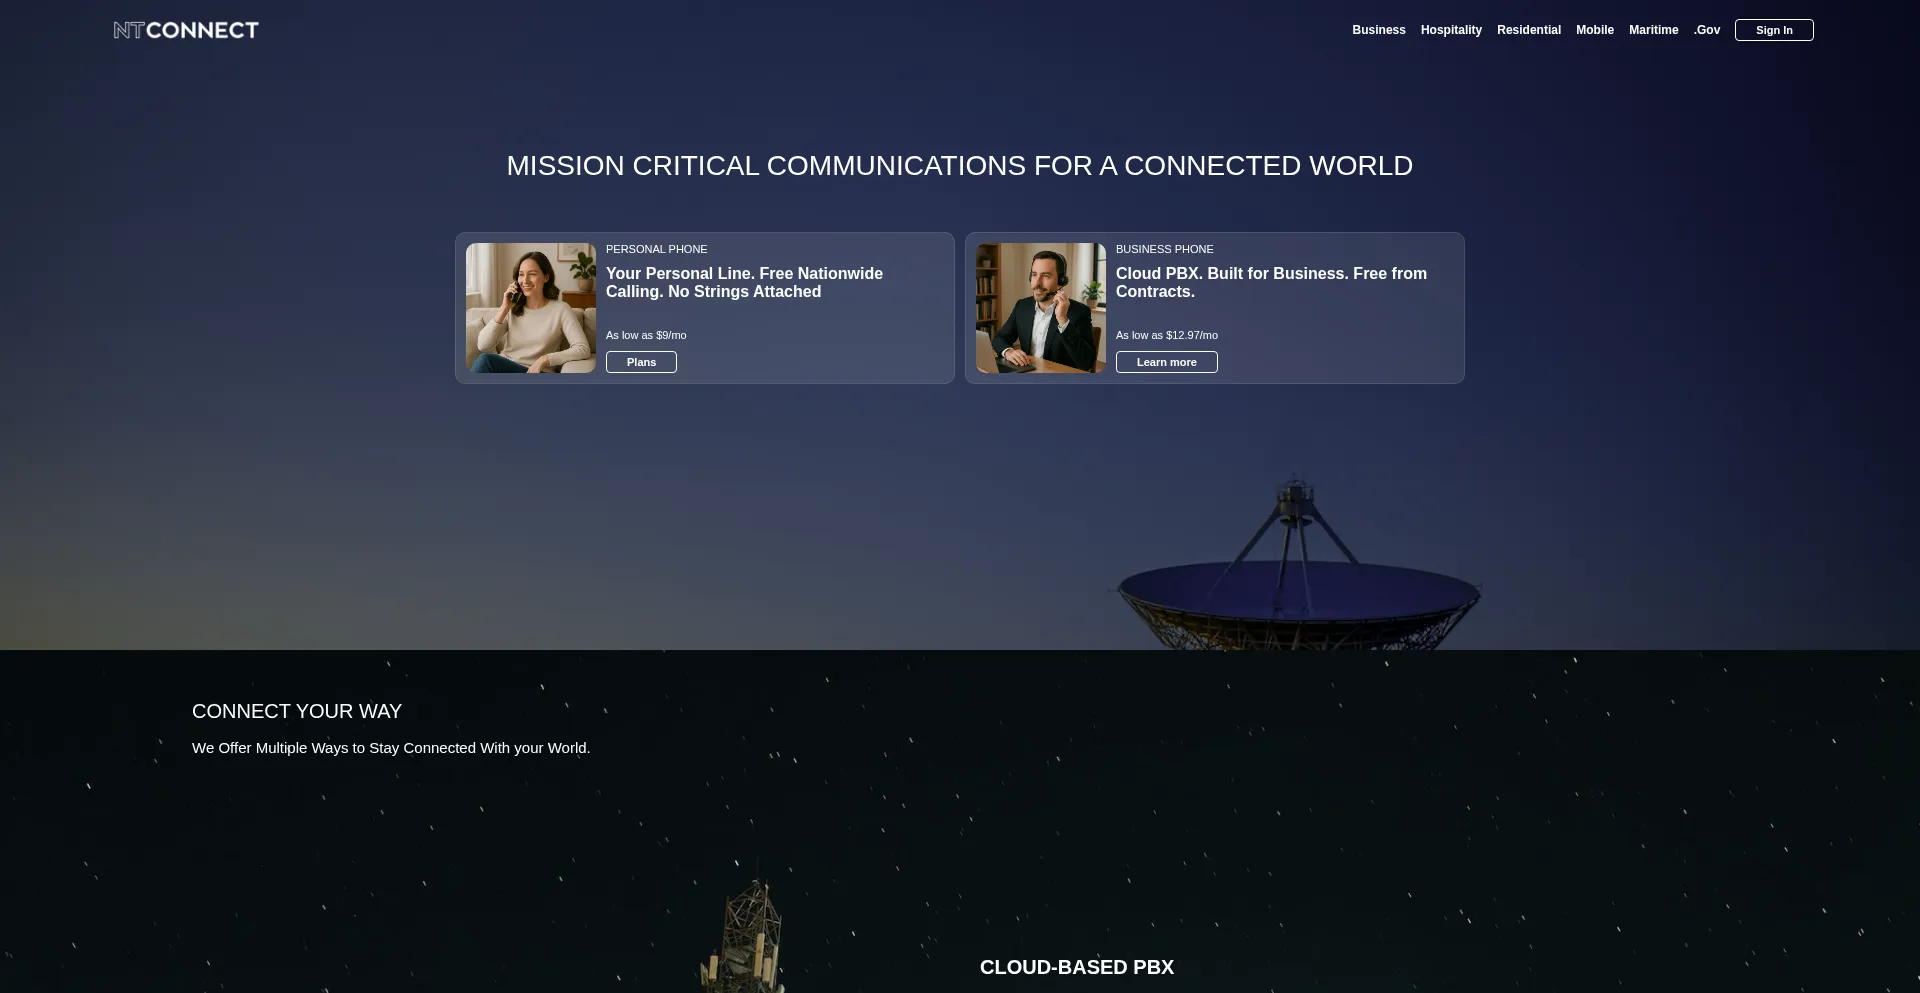The image size is (1920, 993).
Task: Open the Residential navigation menu
Action: [x=1528, y=29]
